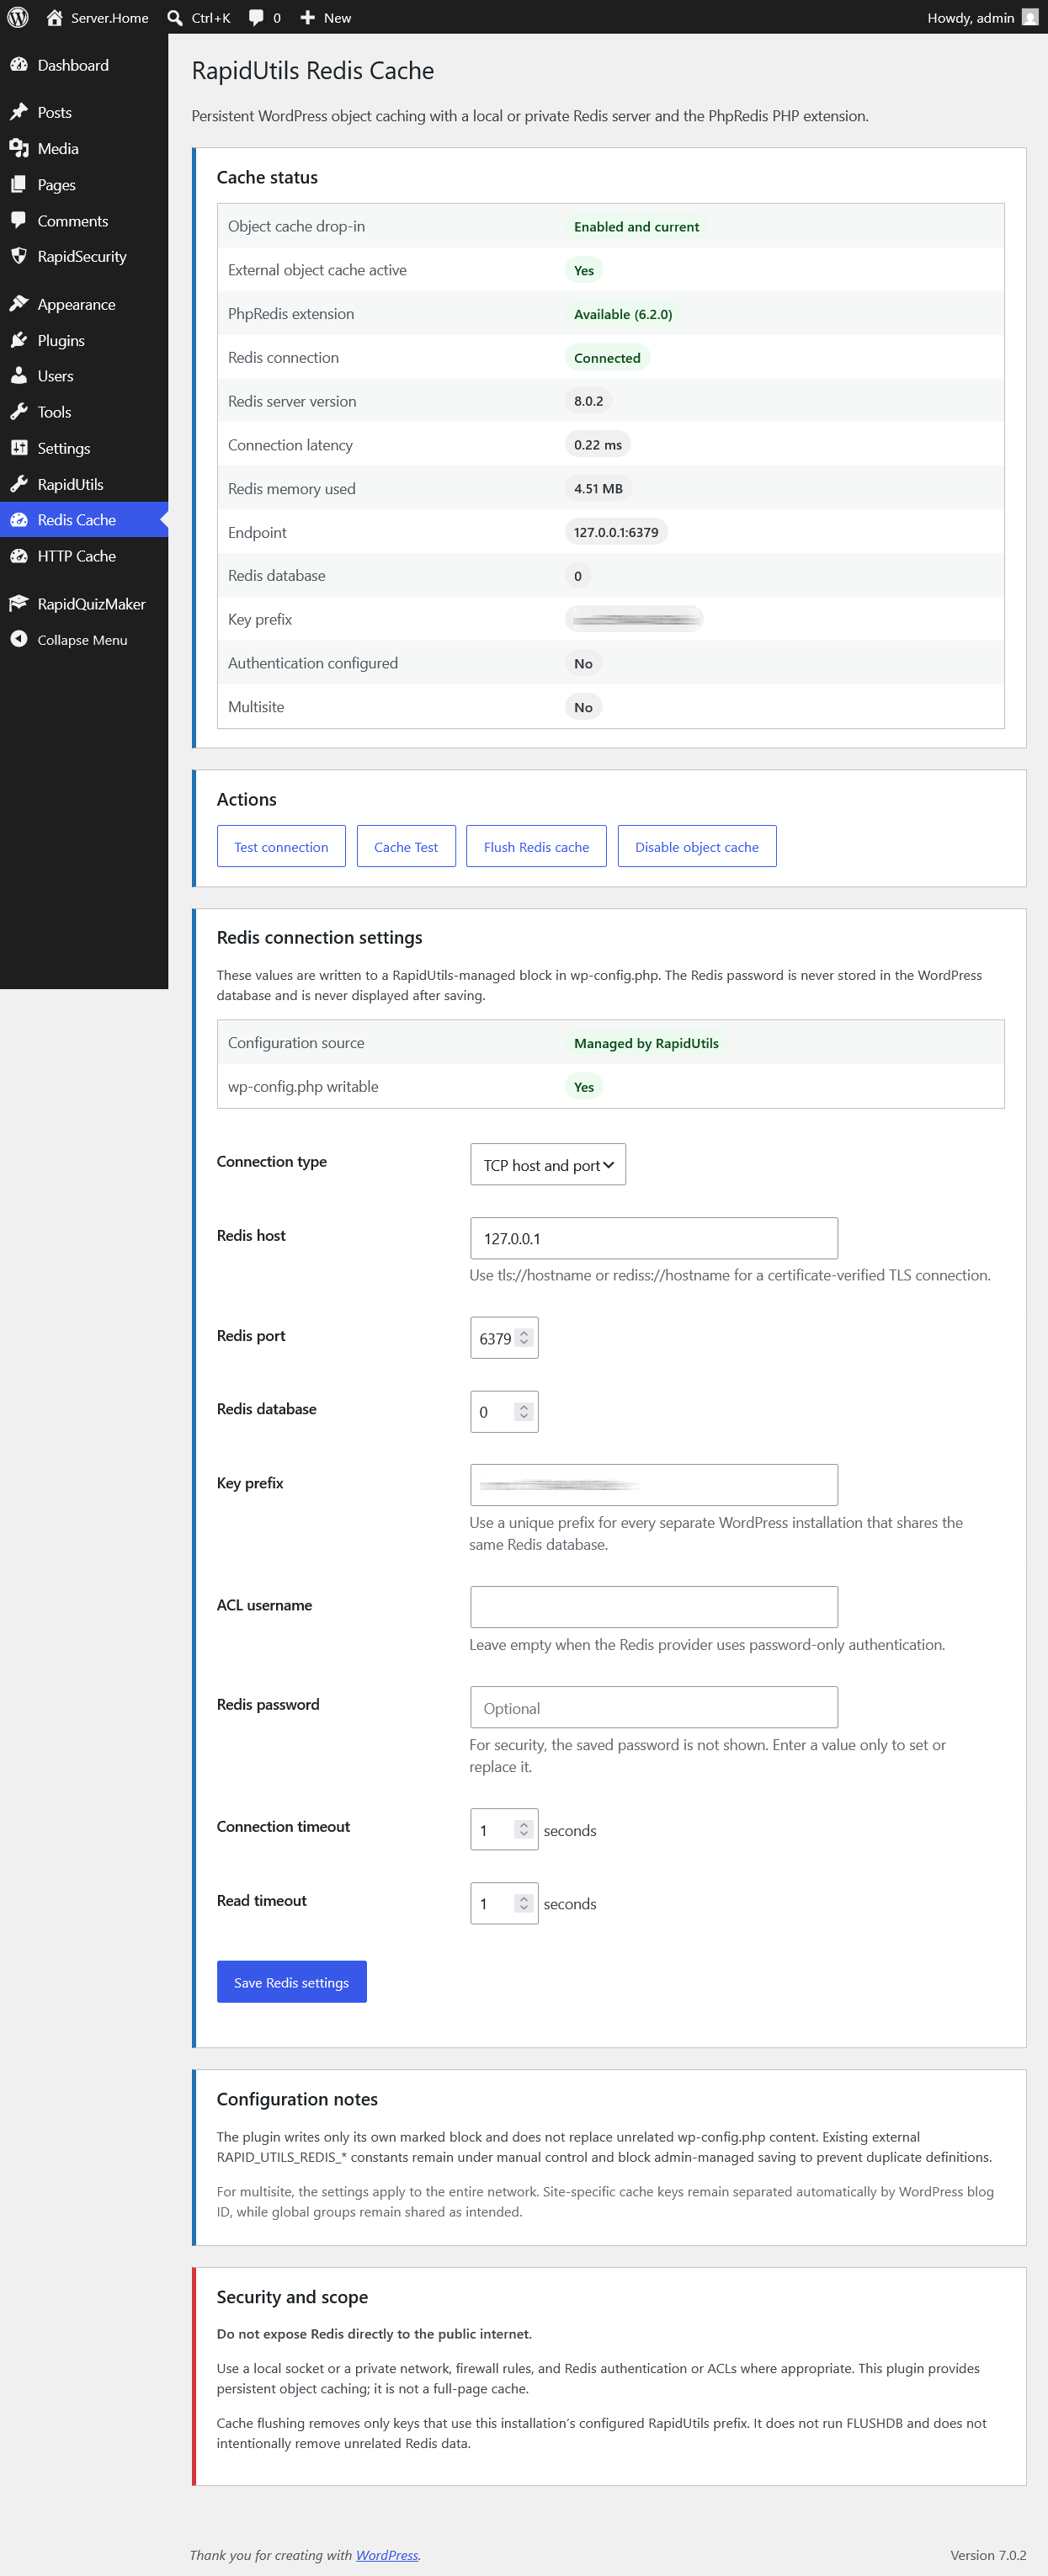Click Disable object cache button
The width and height of the screenshot is (1048, 2576).
(x=697, y=847)
